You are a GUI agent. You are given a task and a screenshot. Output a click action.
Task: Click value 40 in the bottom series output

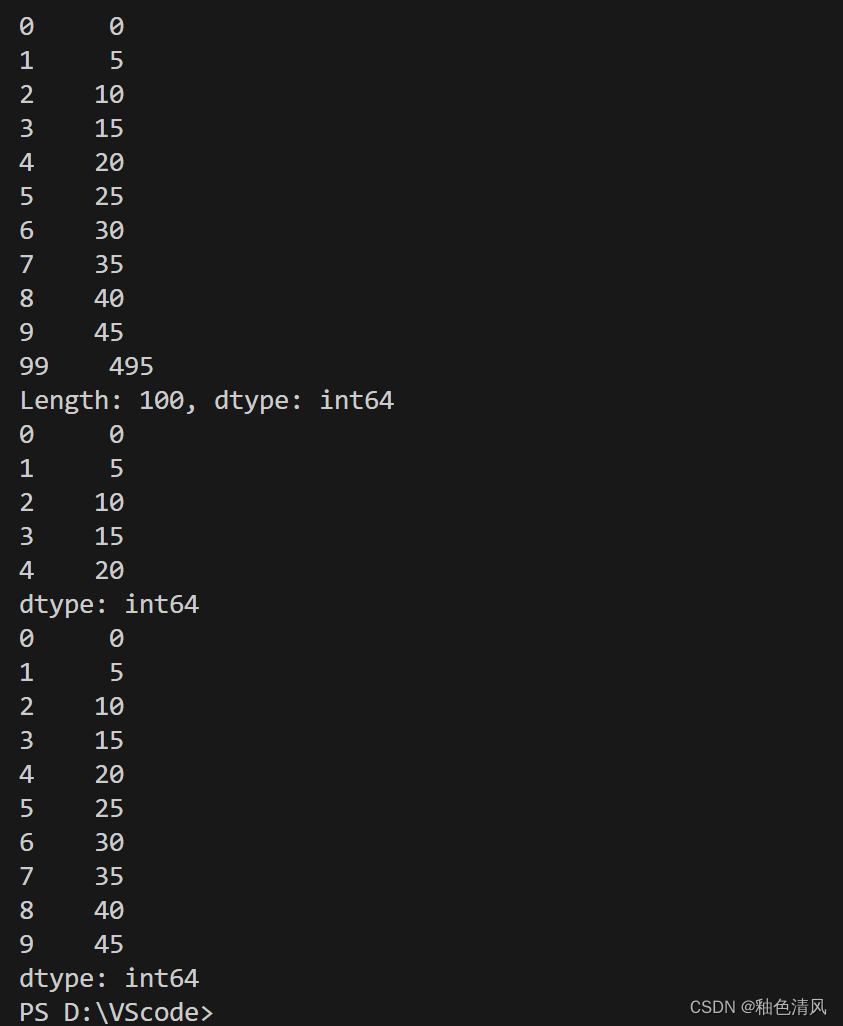109,910
